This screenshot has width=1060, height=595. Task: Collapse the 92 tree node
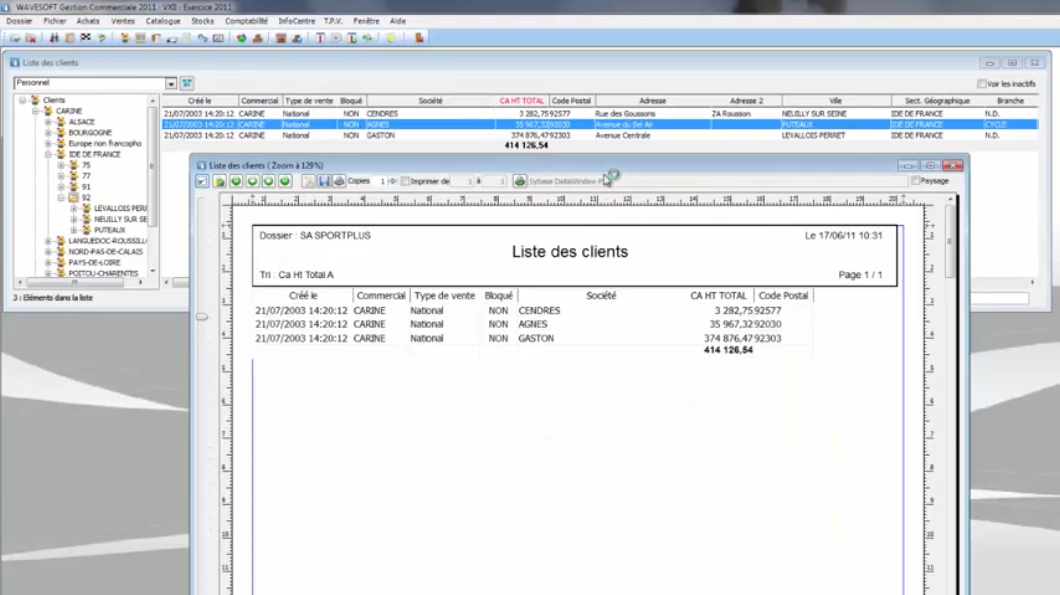click(61, 197)
